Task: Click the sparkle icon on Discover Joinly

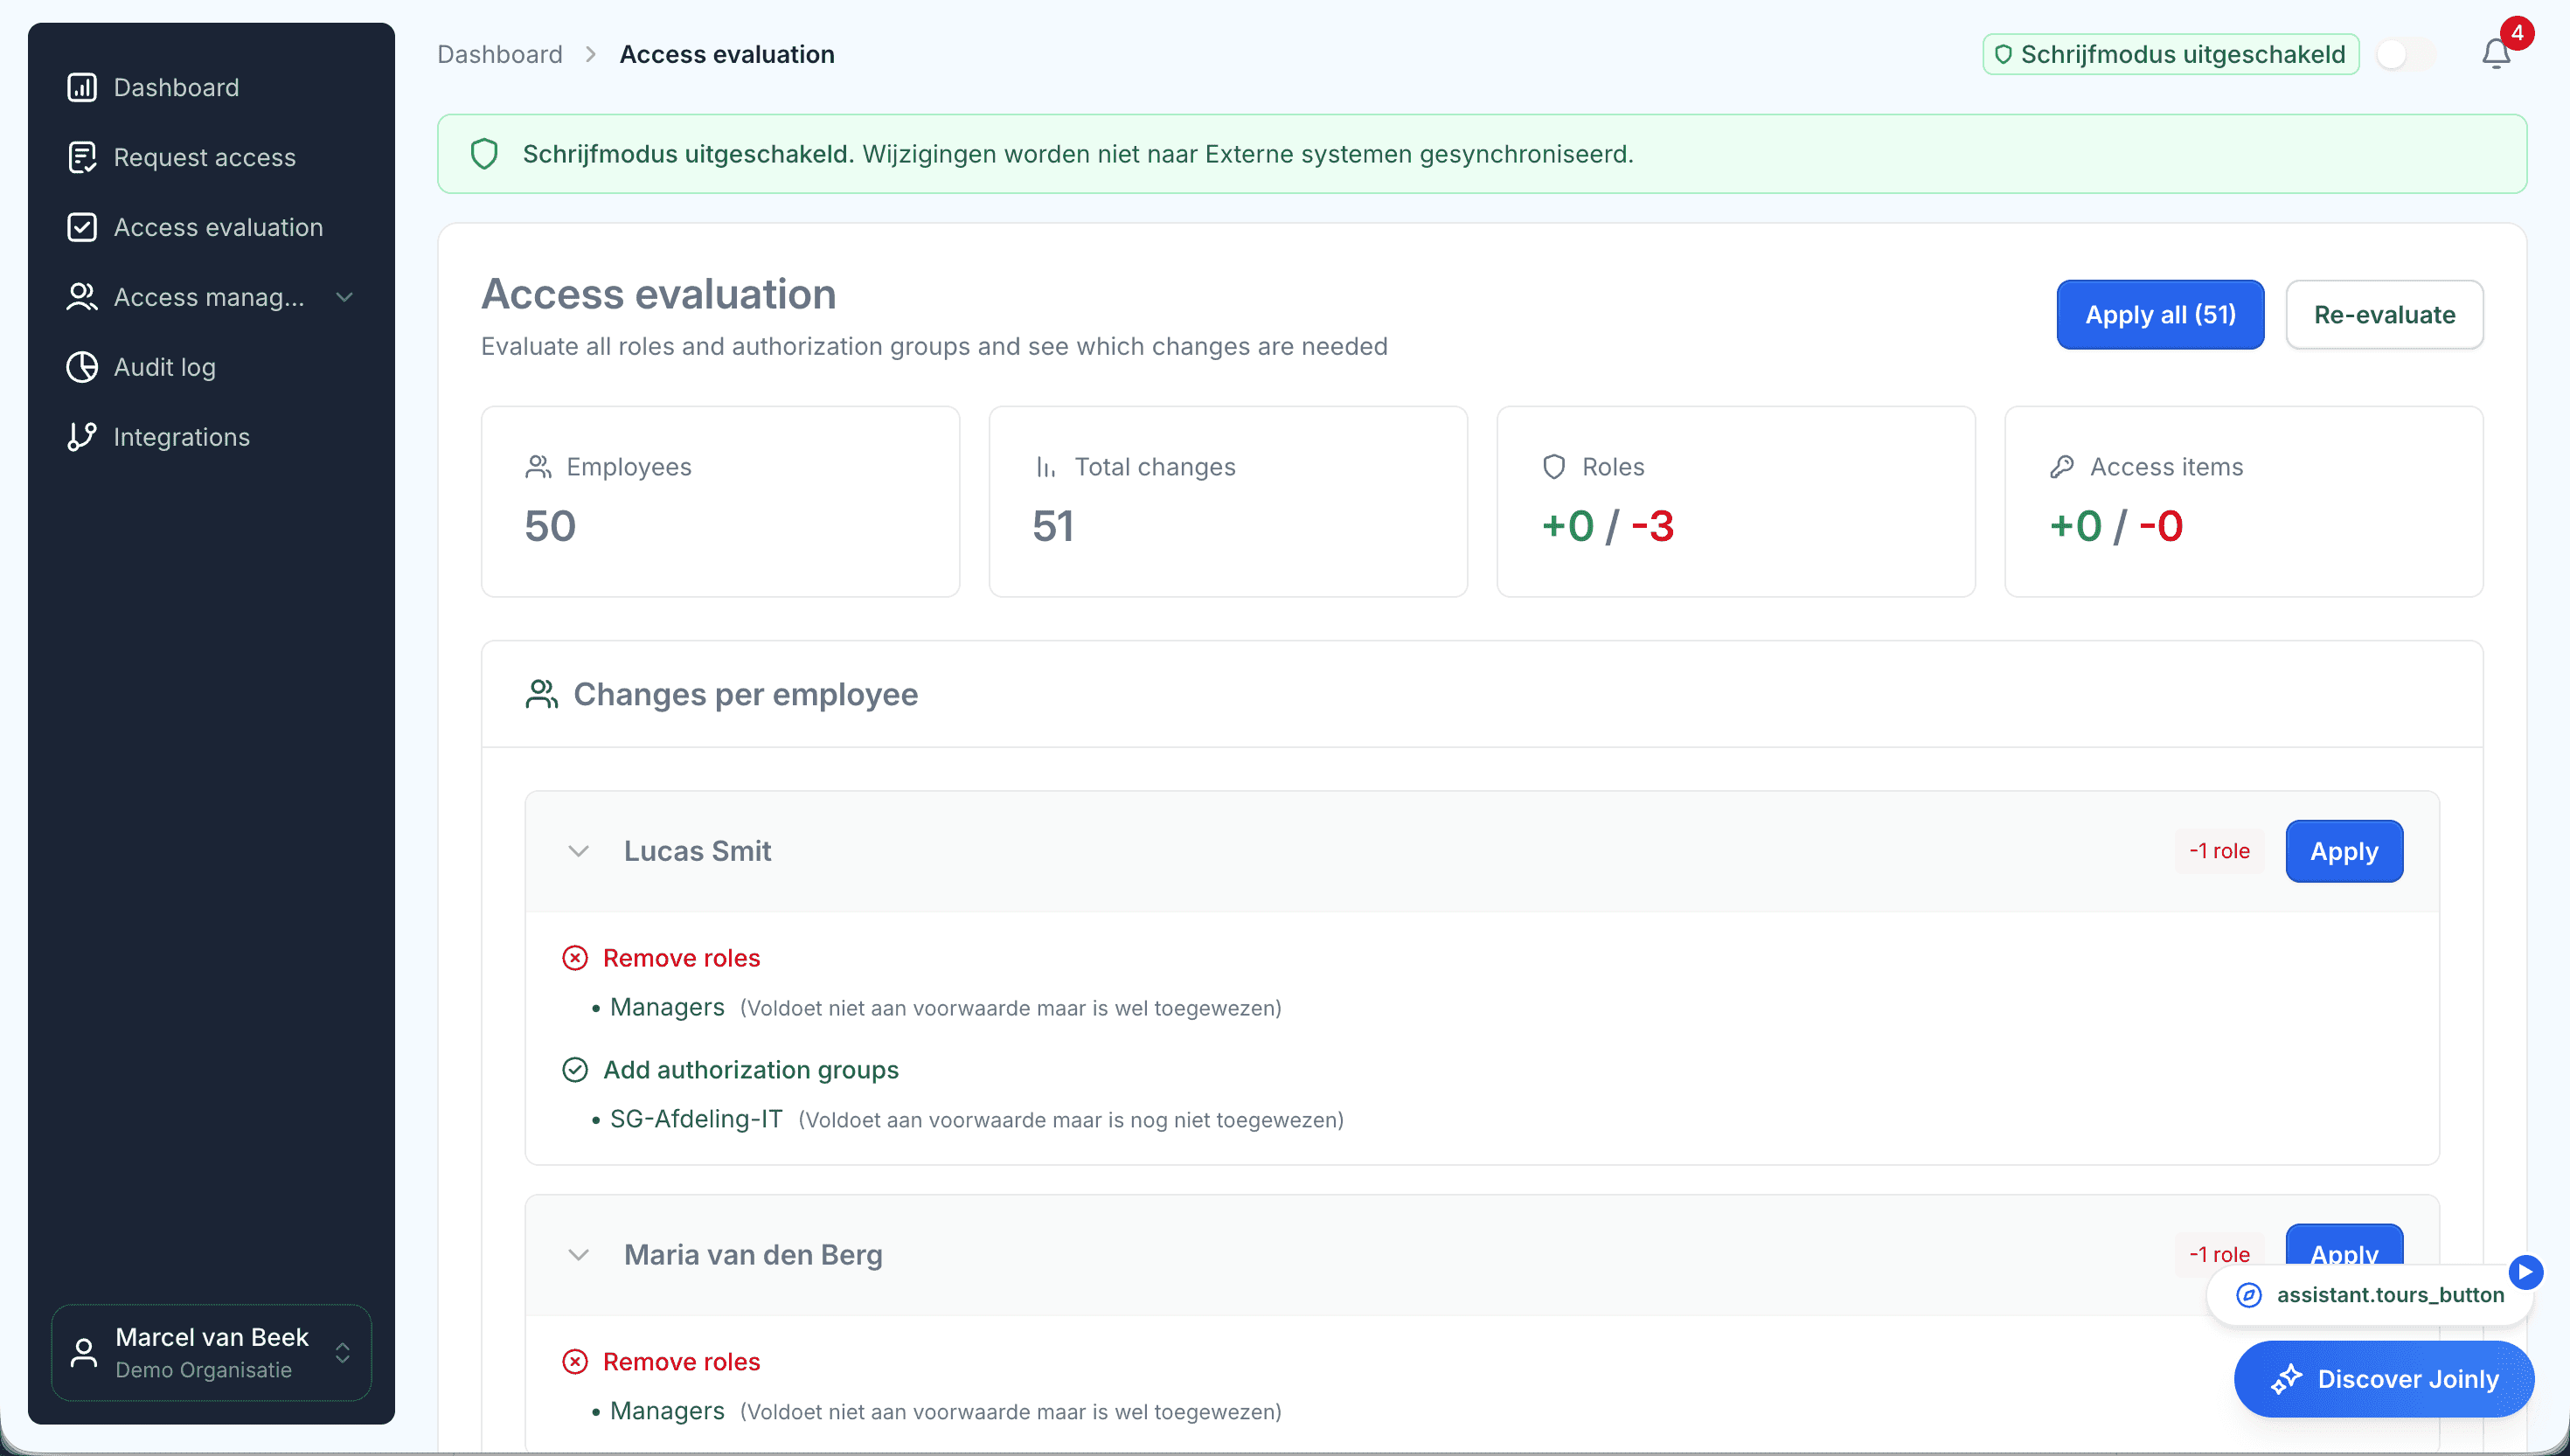Action: [2286, 1380]
